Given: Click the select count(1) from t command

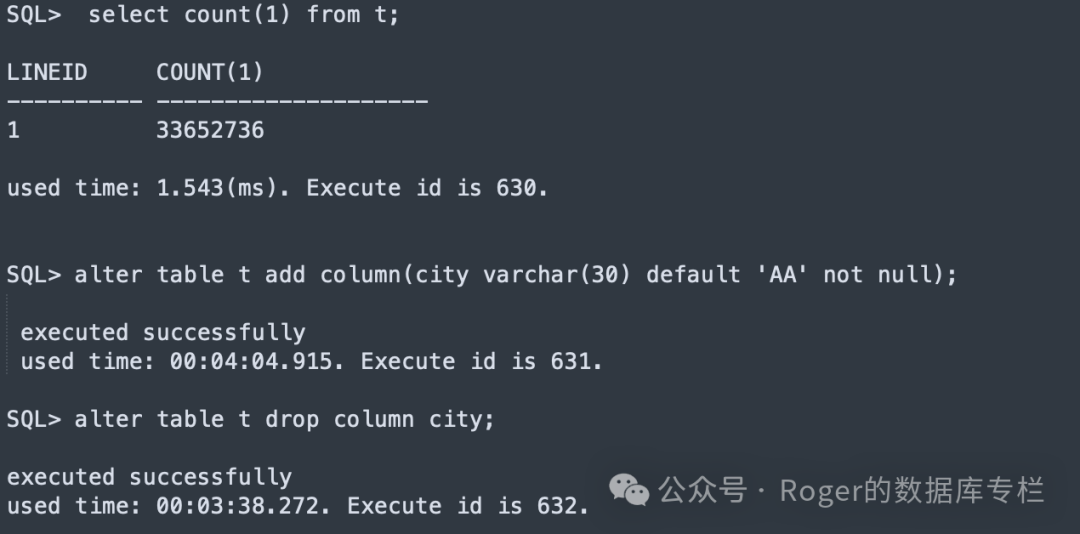Looking at the screenshot, I should click(x=244, y=14).
